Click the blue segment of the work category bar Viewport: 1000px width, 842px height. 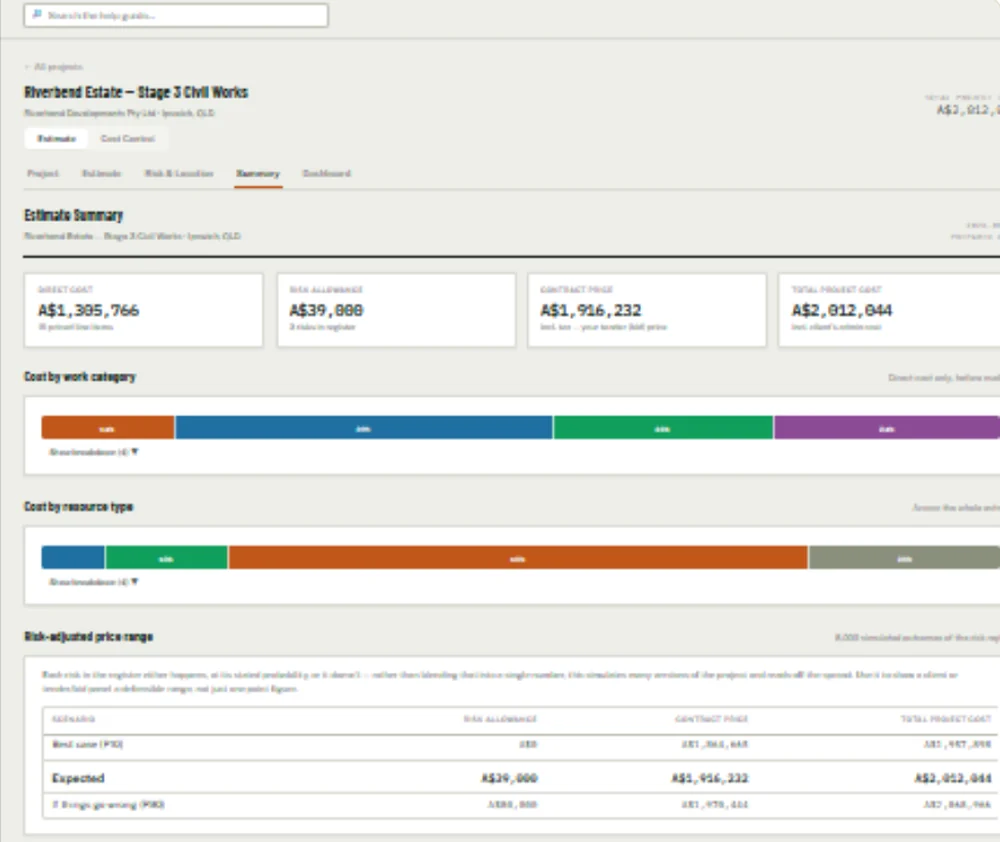364,427
